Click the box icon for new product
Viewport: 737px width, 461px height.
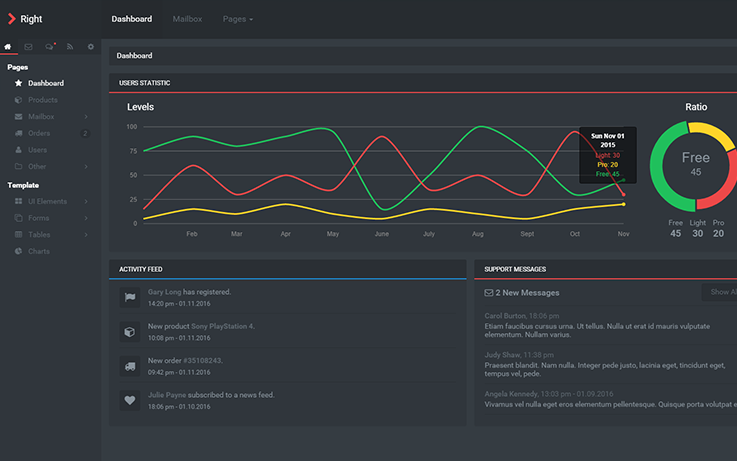pyautogui.click(x=129, y=331)
